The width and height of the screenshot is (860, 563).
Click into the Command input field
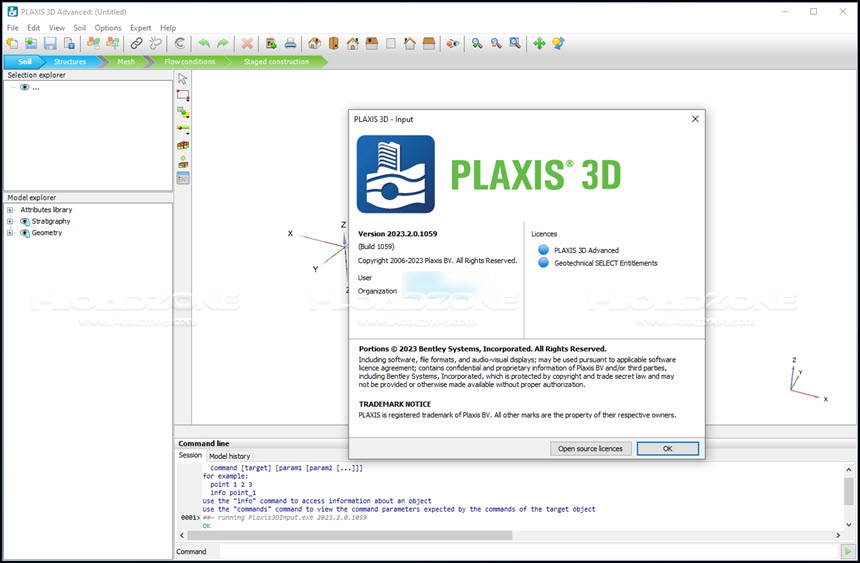click(x=529, y=551)
